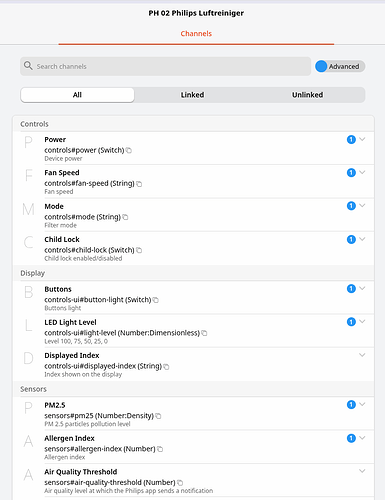Click the Fan Speed link count badge
Image resolution: width=385 pixels, height=500 pixels.
[x=351, y=173]
